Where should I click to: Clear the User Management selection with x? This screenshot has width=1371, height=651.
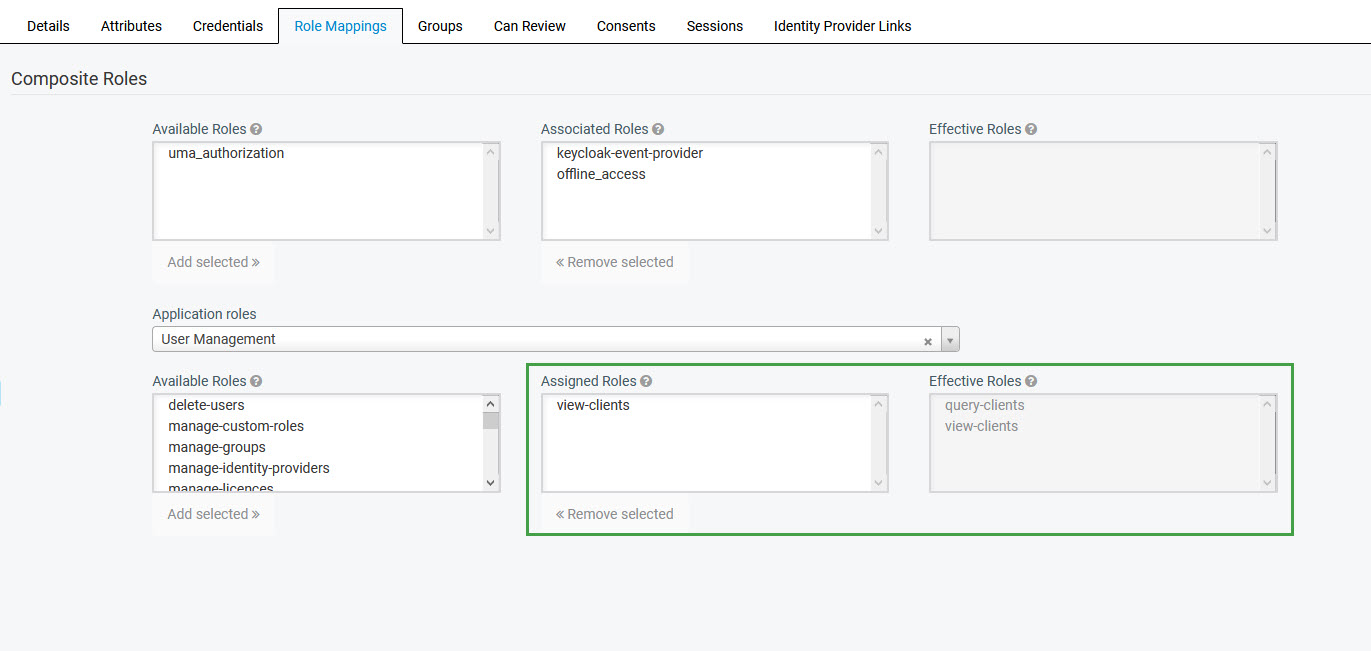(928, 341)
